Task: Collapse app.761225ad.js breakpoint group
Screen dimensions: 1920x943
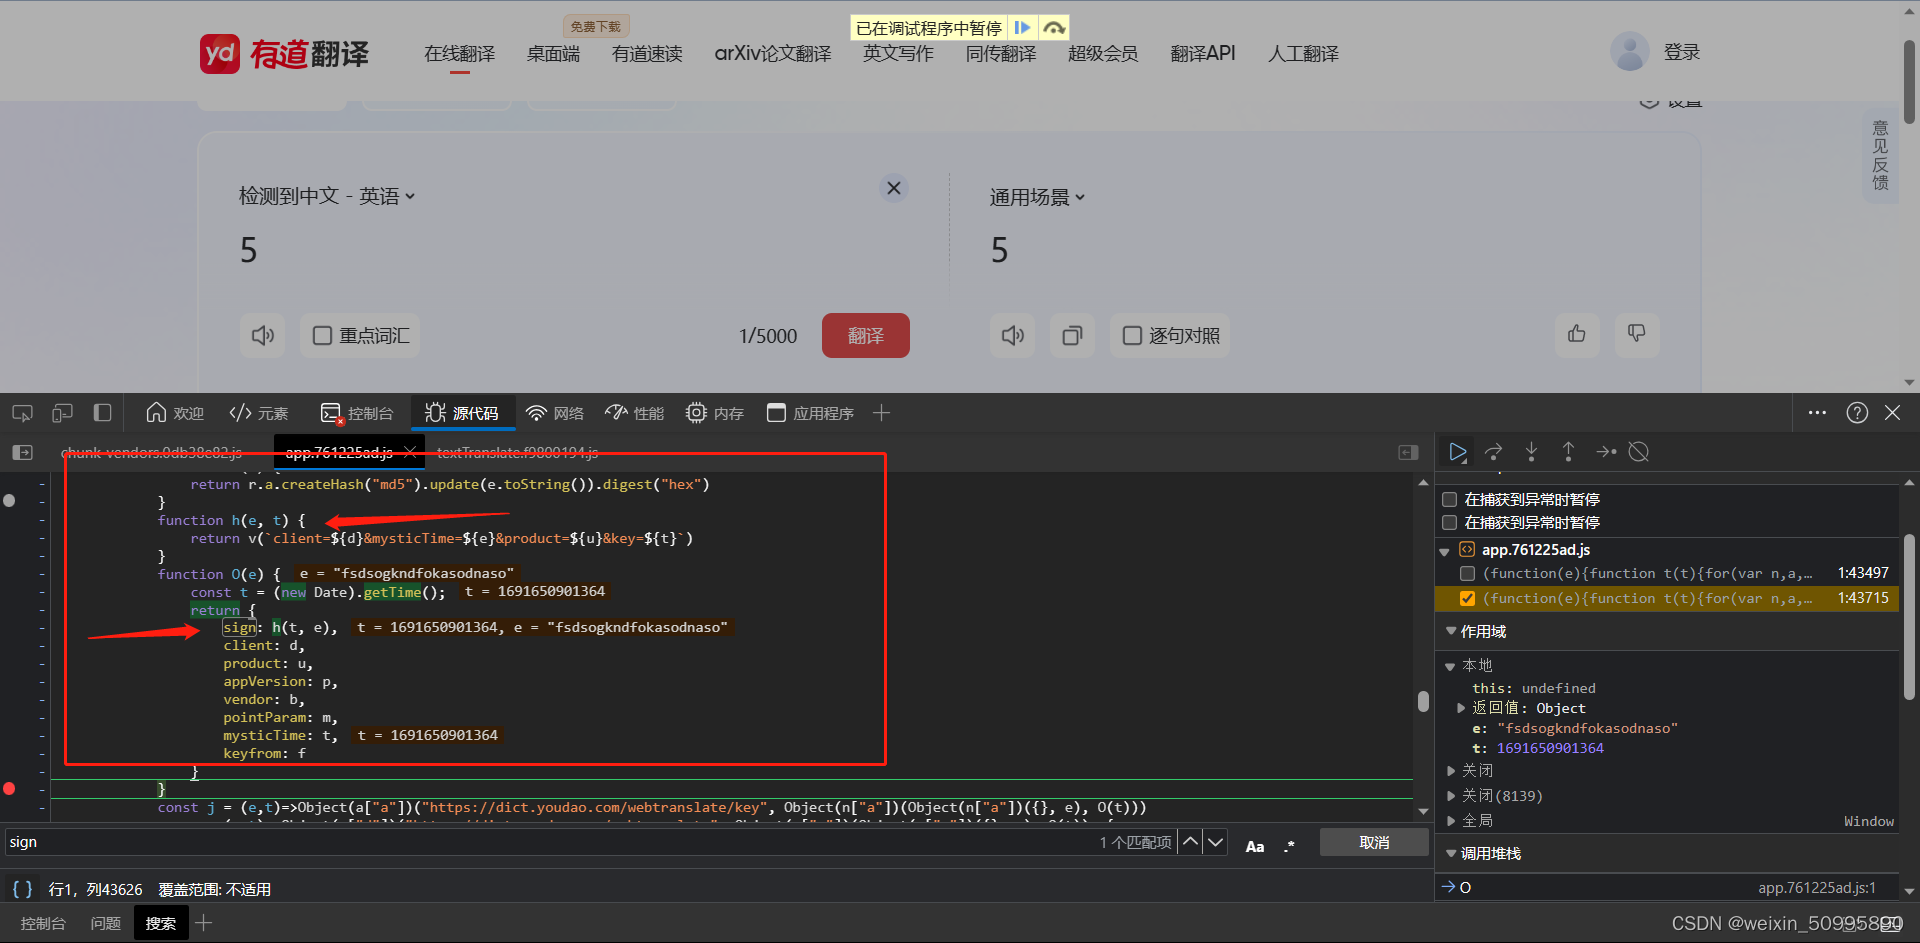Action: tap(1444, 551)
